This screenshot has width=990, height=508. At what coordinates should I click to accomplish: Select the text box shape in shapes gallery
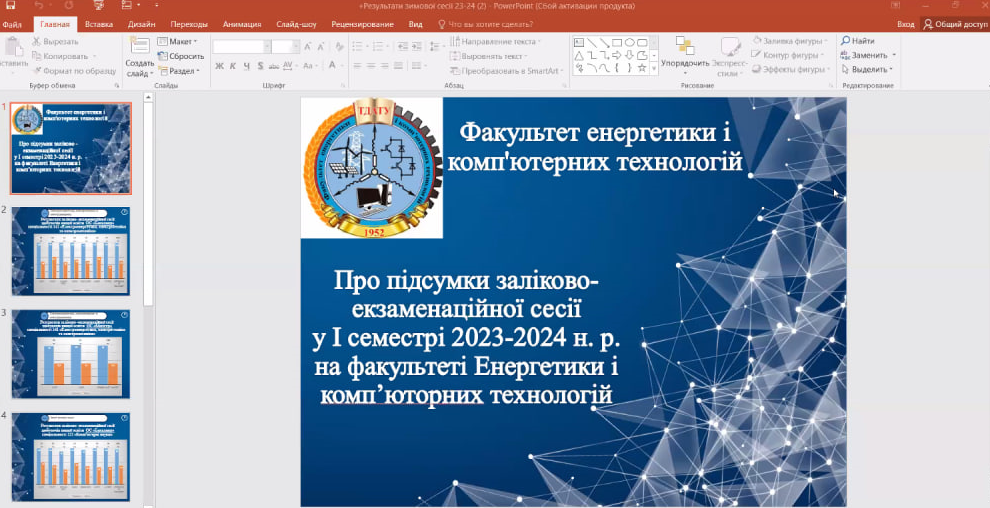(x=579, y=43)
